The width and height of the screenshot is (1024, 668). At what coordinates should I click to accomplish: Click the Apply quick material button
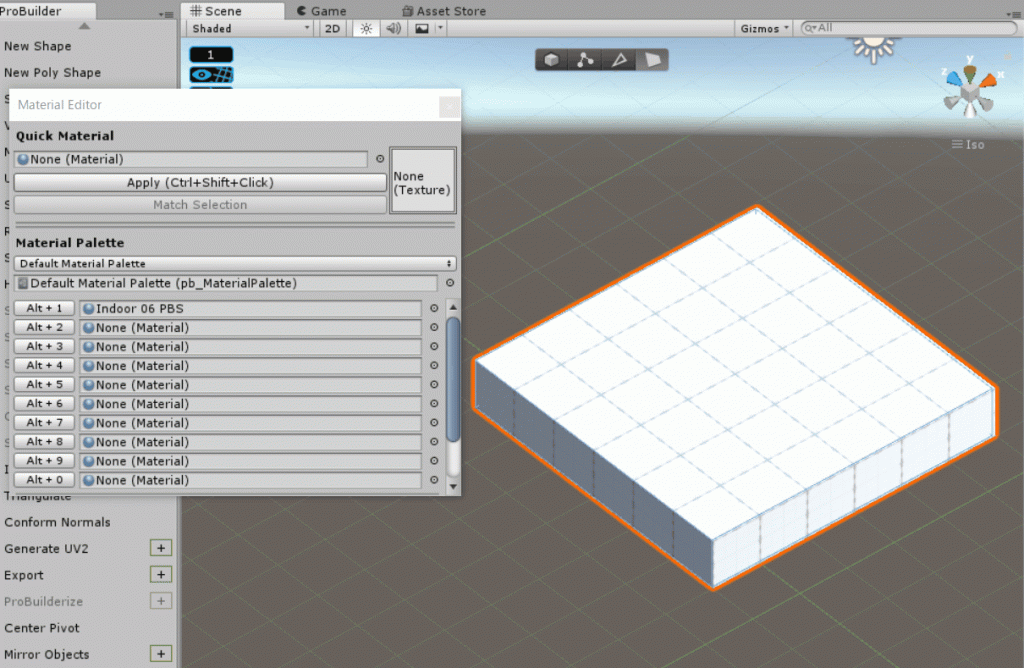(x=199, y=182)
